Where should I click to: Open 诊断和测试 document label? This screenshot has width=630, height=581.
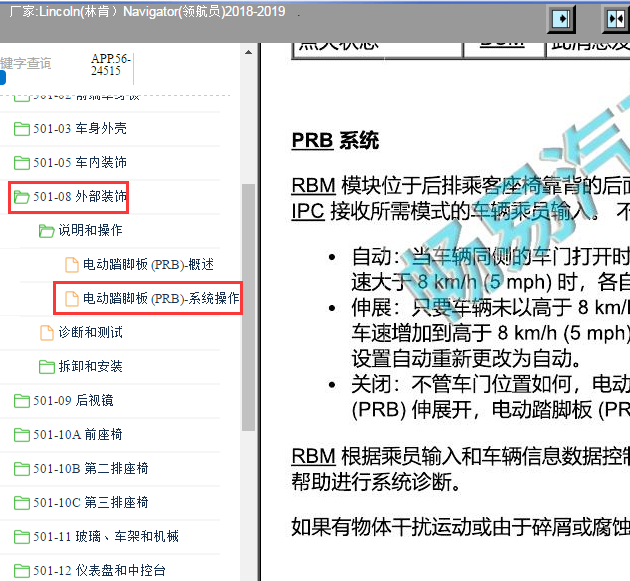(x=90, y=332)
